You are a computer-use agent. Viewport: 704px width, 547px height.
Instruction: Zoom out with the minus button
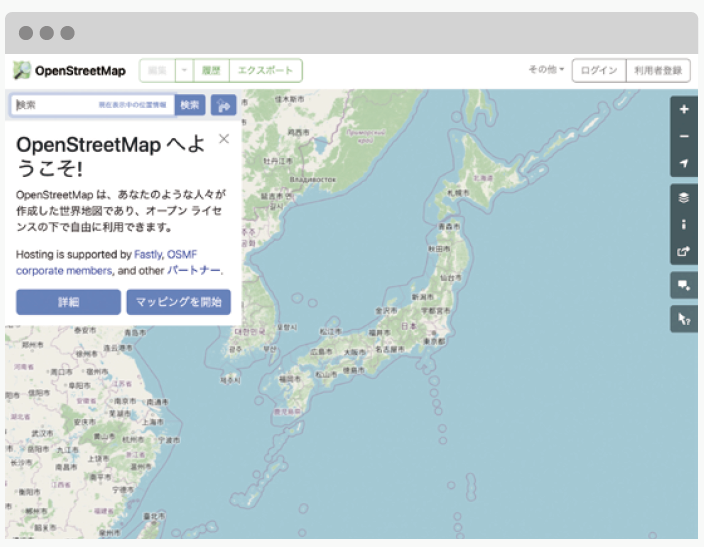click(684, 136)
